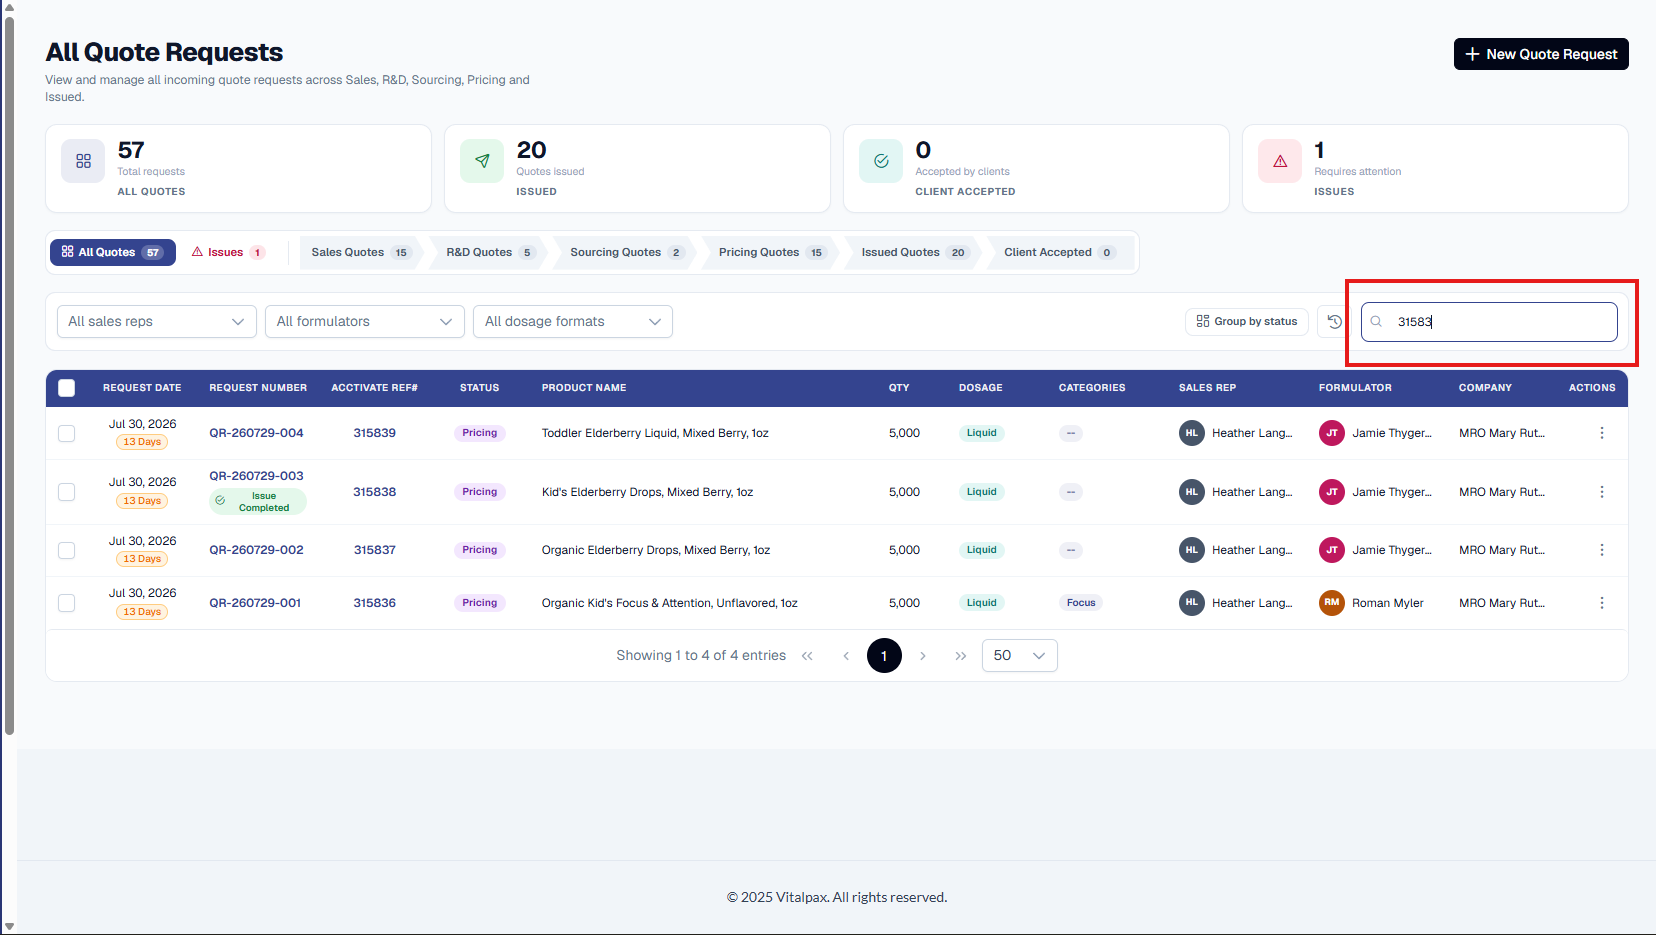Open the All dosage formats dropdown
Viewport: 1656px width, 935px height.
pyautogui.click(x=573, y=322)
